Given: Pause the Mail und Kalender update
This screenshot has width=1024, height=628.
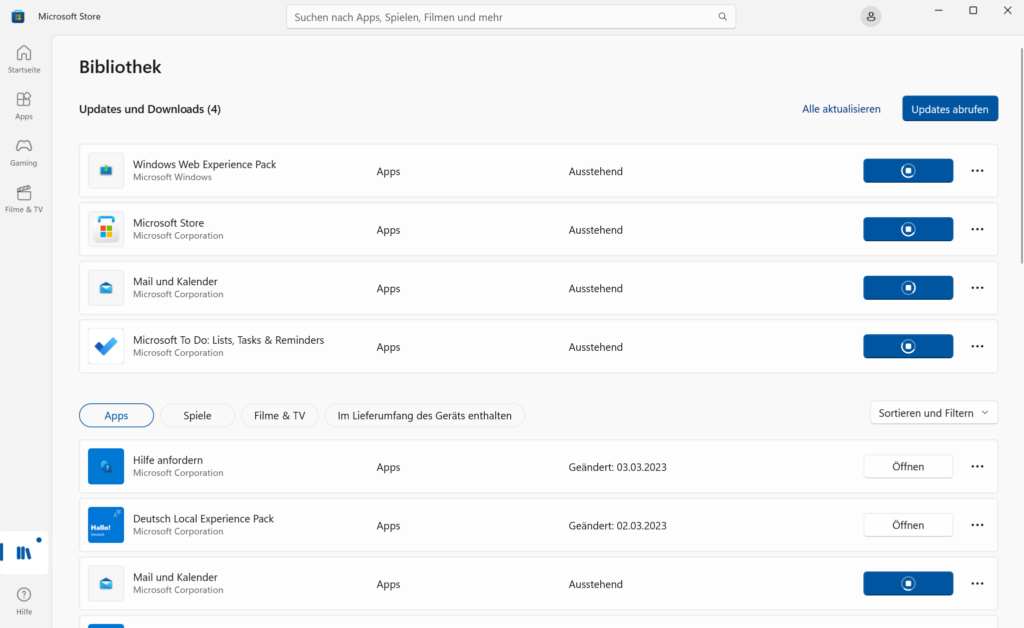Looking at the screenshot, I should click(907, 287).
